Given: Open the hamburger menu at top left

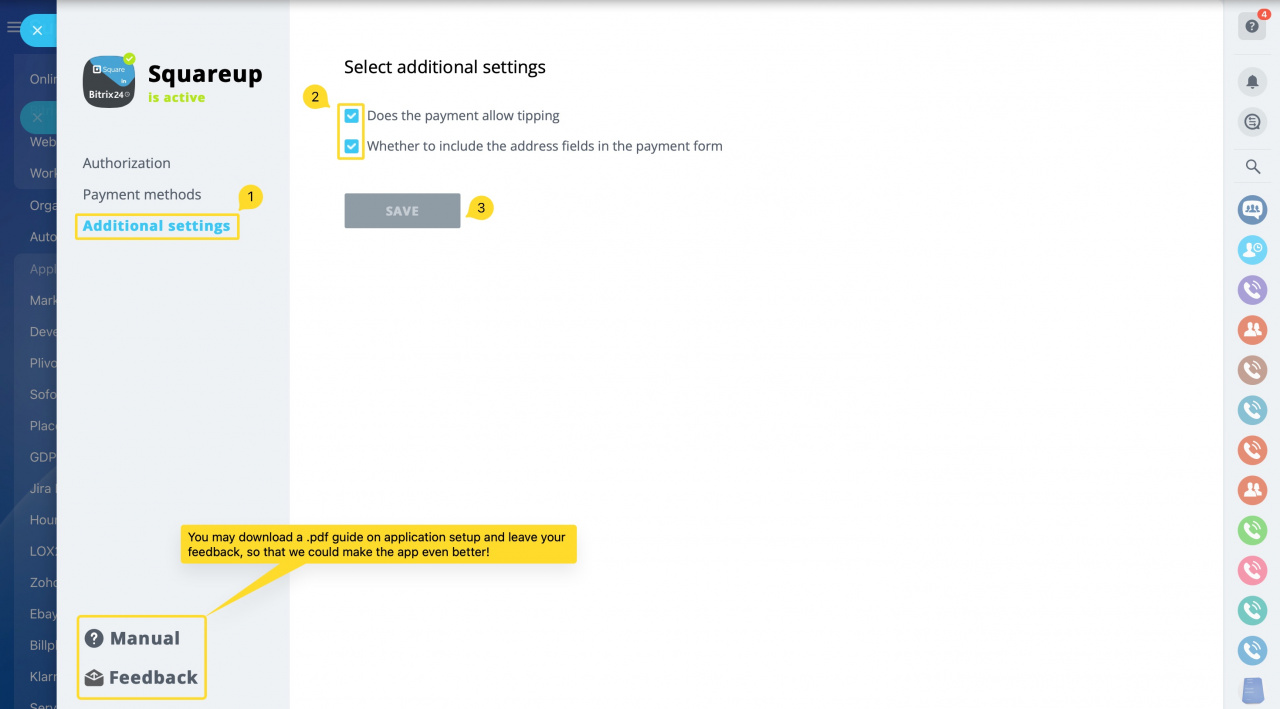Looking at the screenshot, I should click(x=12, y=27).
